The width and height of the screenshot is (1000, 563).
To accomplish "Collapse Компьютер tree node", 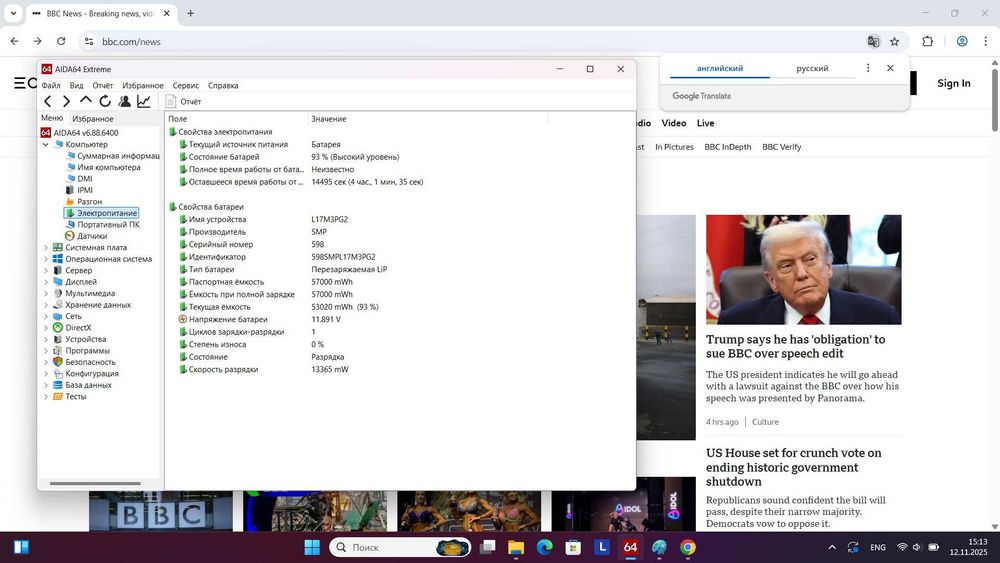I will click(46, 145).
